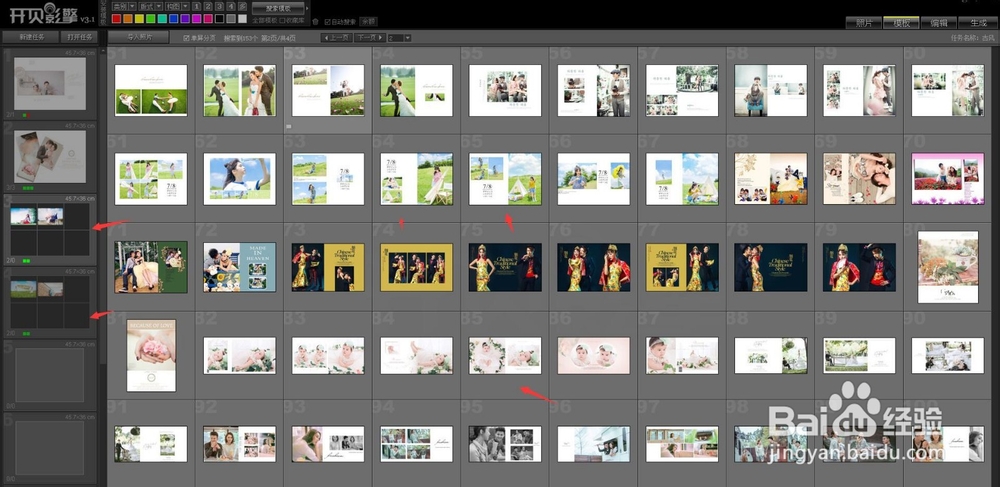Pick the white color filter swatch
This screenshot has width=1000, height=487.
click(242, 18)
